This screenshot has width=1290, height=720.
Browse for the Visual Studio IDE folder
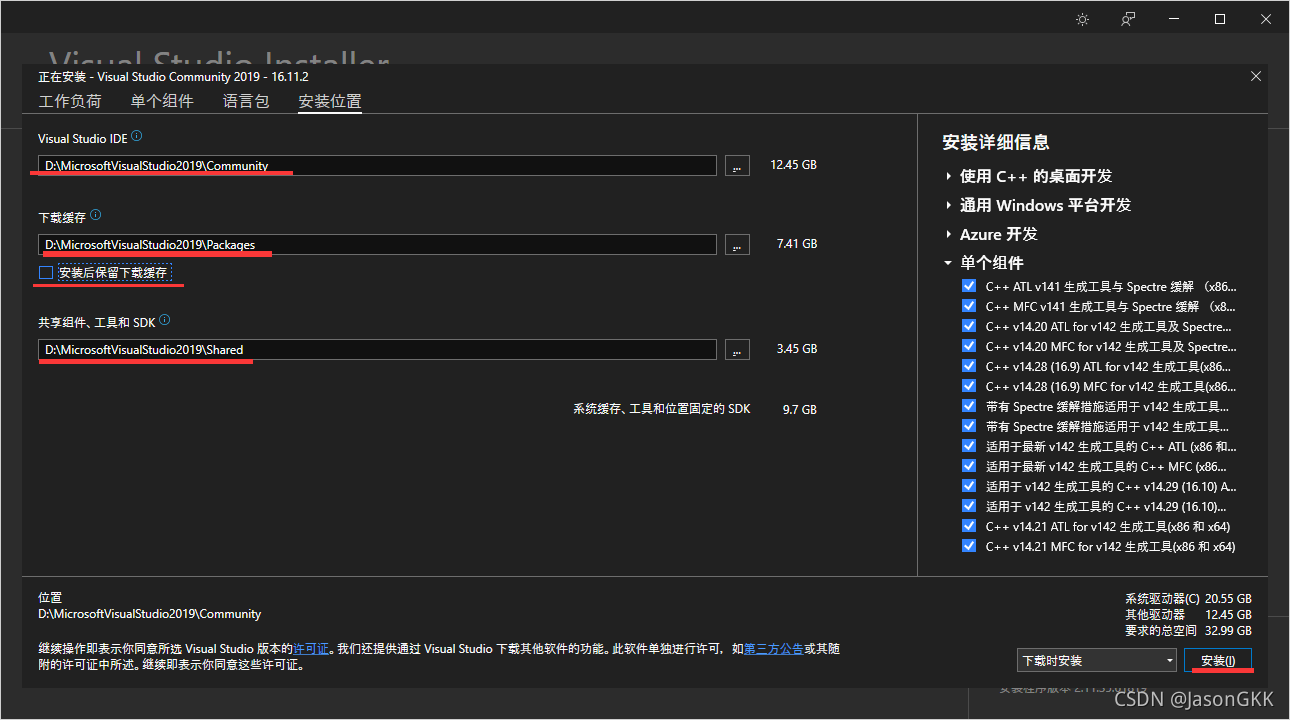[x=737, y=166]
